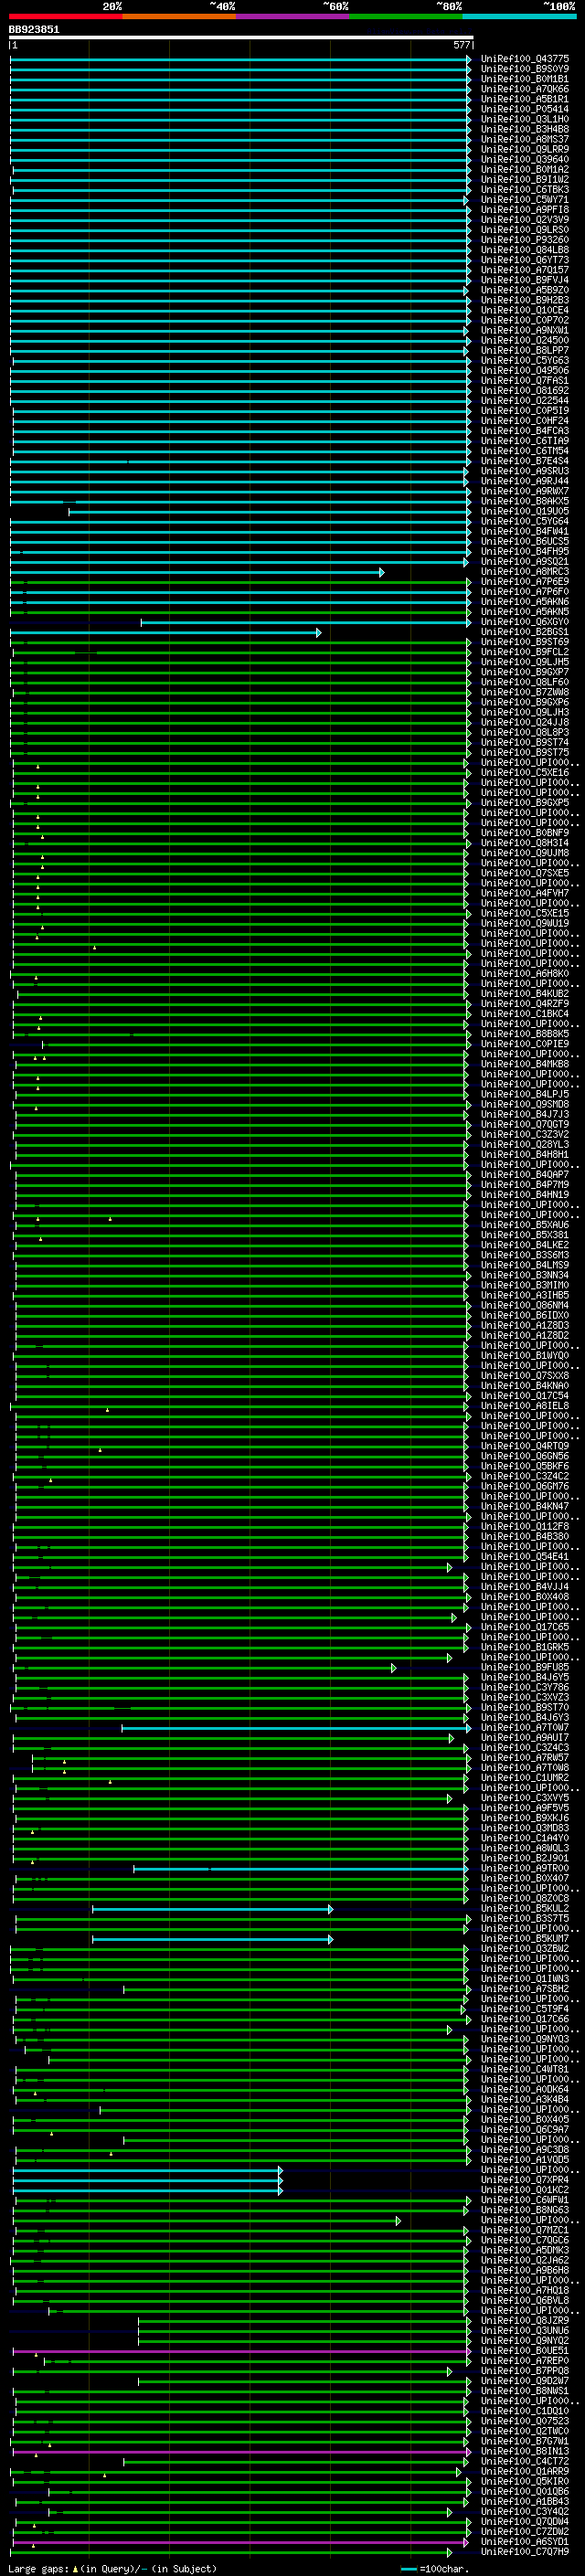Select the UniRef100_A5AKN6 label
Viewport: 585px width, 2576px height.
(524, 602)
